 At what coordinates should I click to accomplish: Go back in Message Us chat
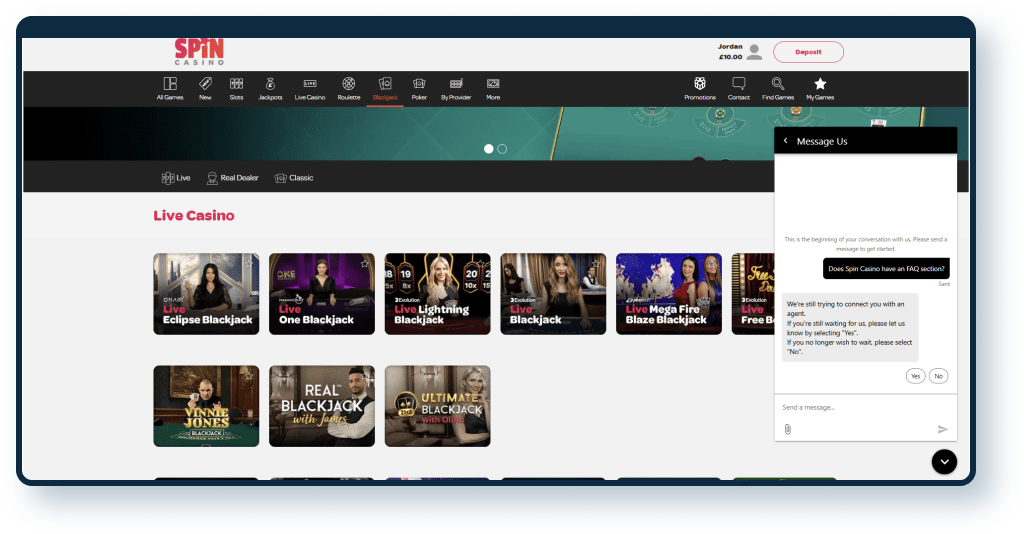tap(786, 141)
